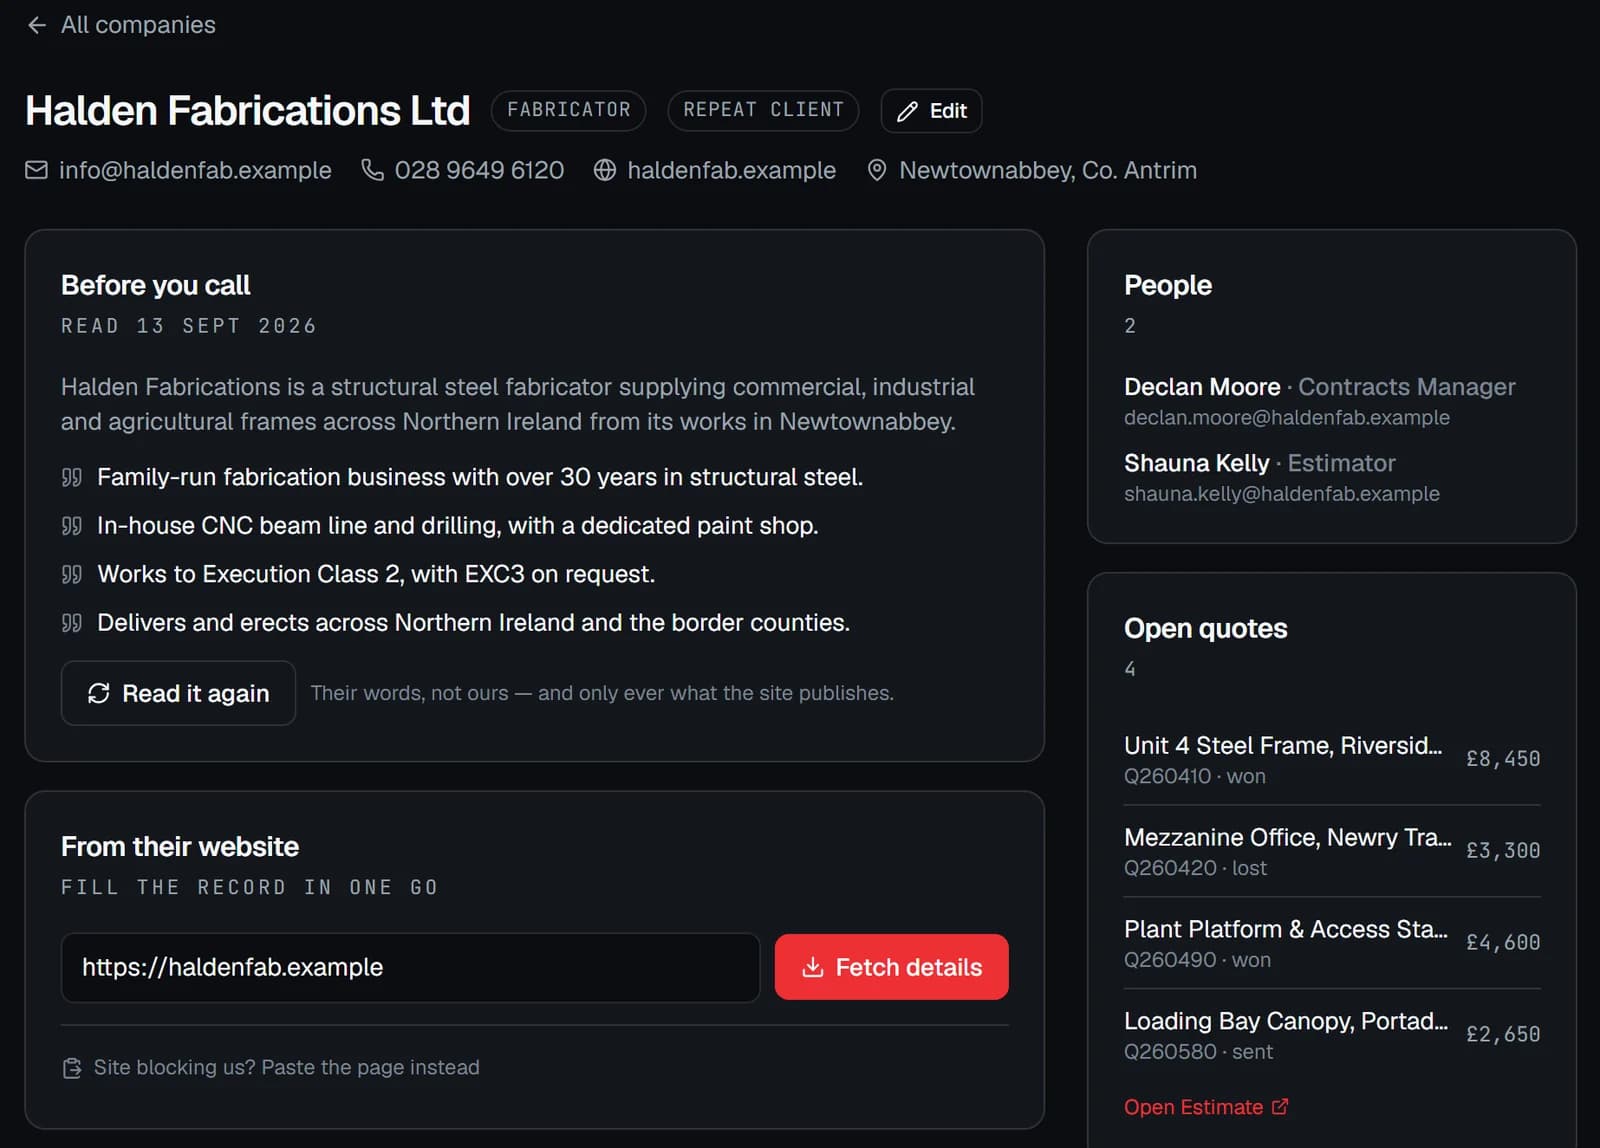Click READ 13 SEPT 2026 date label
Viewport: 1600px width, 1148px height.
tap(188, 326)
